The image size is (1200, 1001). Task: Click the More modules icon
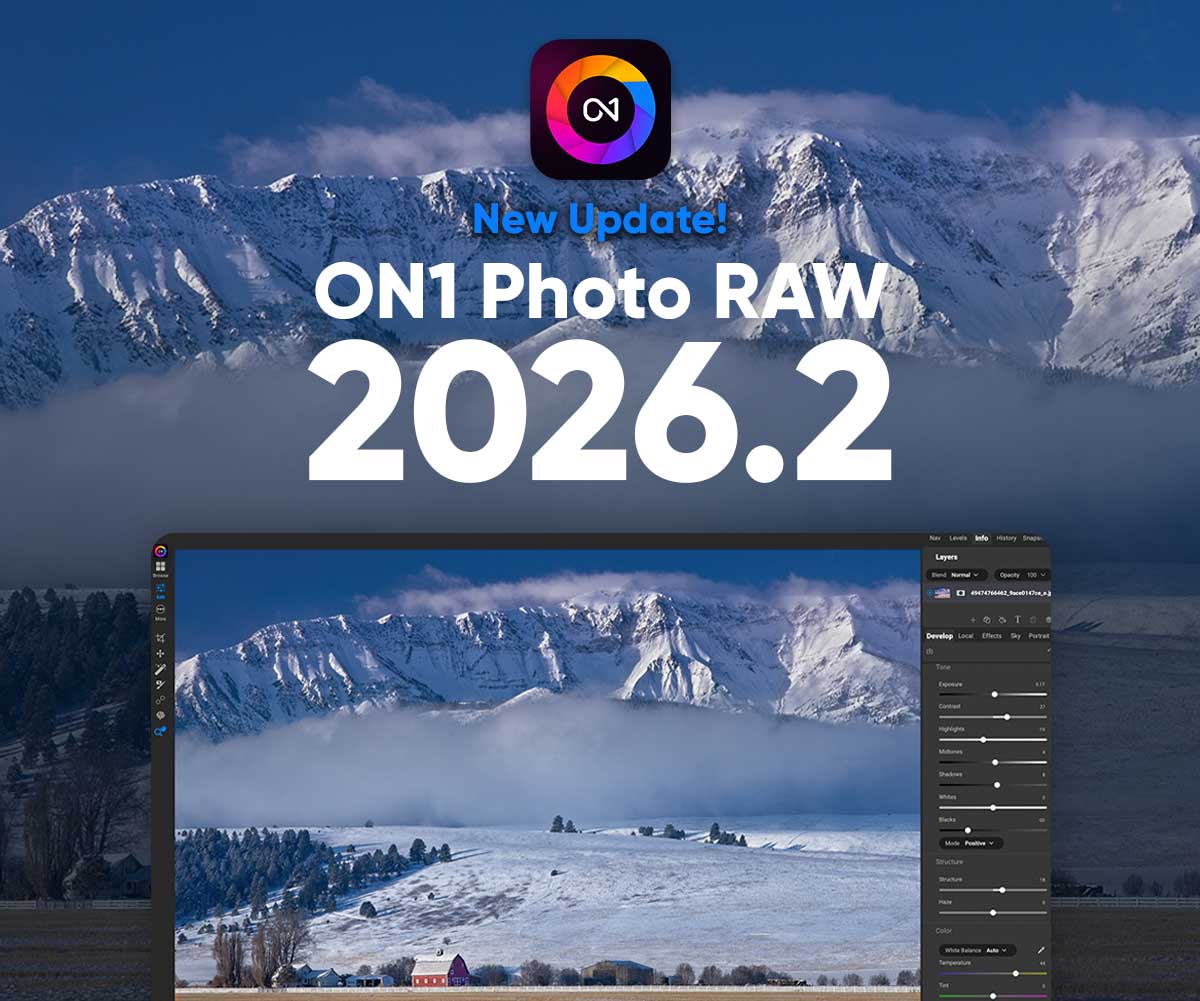(160, 611)
